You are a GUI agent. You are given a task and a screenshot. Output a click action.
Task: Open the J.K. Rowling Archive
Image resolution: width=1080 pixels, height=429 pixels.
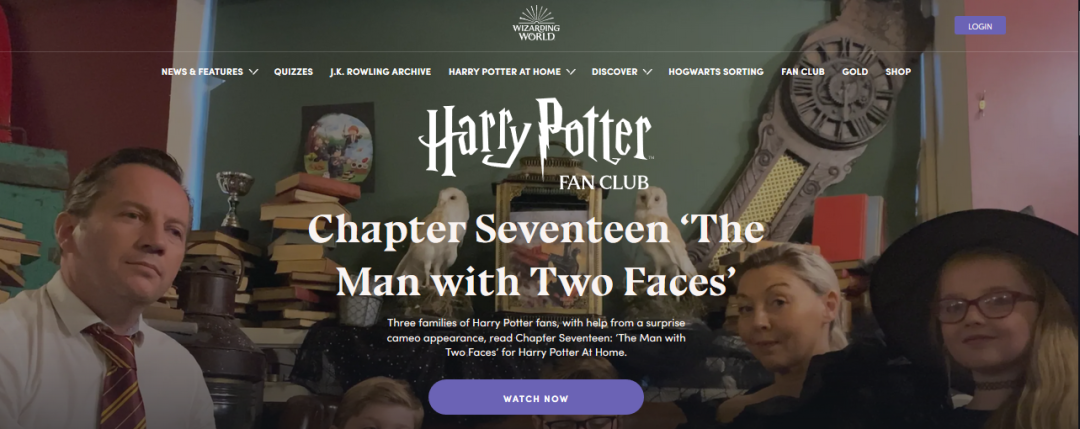(x=380, y=72)
